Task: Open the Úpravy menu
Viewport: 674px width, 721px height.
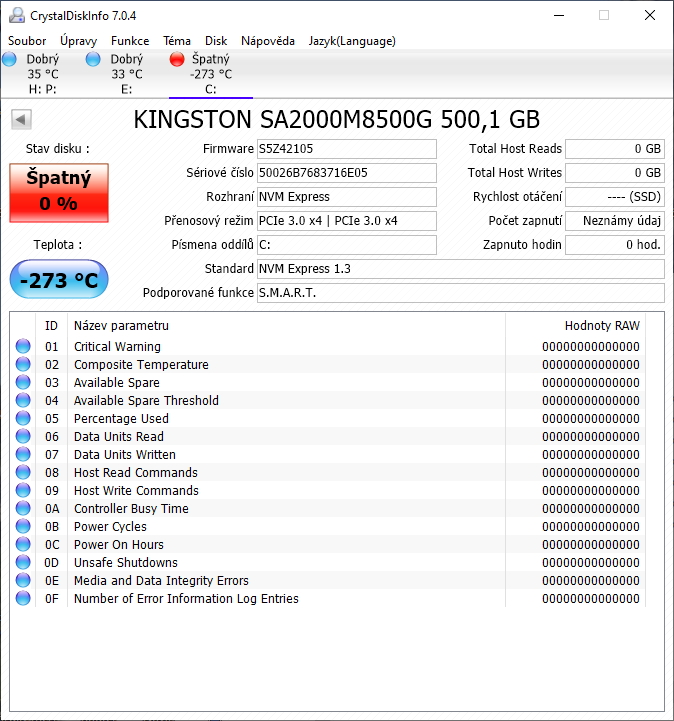Action: click(79, 41)
